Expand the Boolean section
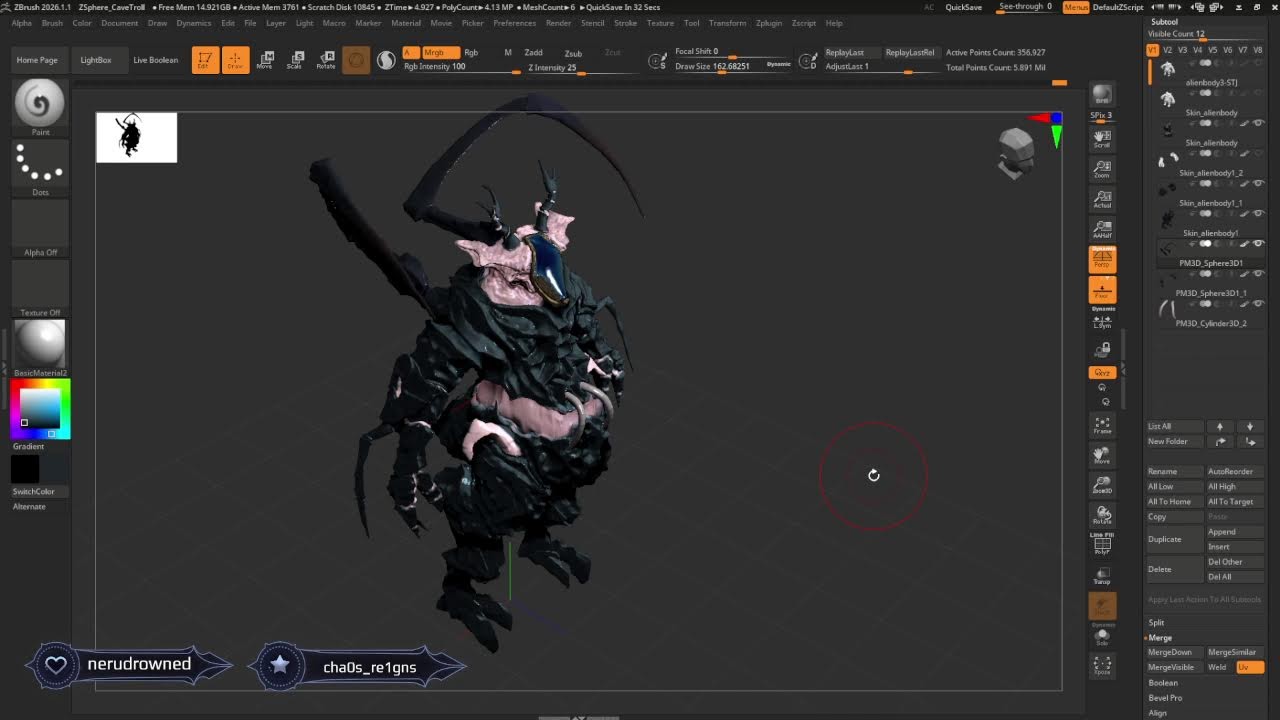Image resolution: width=1280 pixels, height=720 pixels. tap(1163, 682)
